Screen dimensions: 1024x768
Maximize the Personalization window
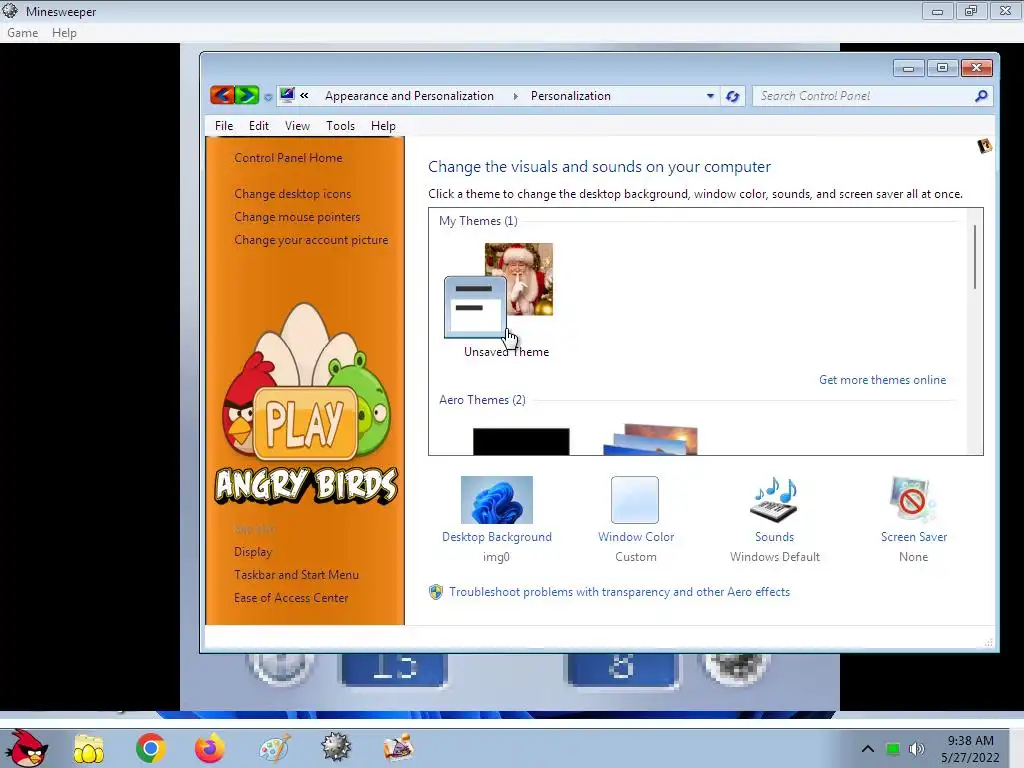[x=942, y=67]
